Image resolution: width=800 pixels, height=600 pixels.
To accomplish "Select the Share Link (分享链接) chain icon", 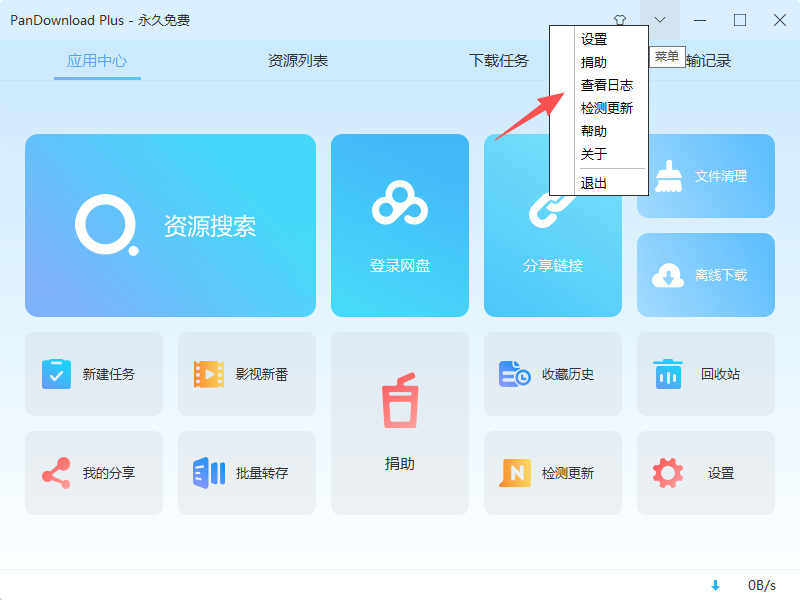I will (553, 210).
